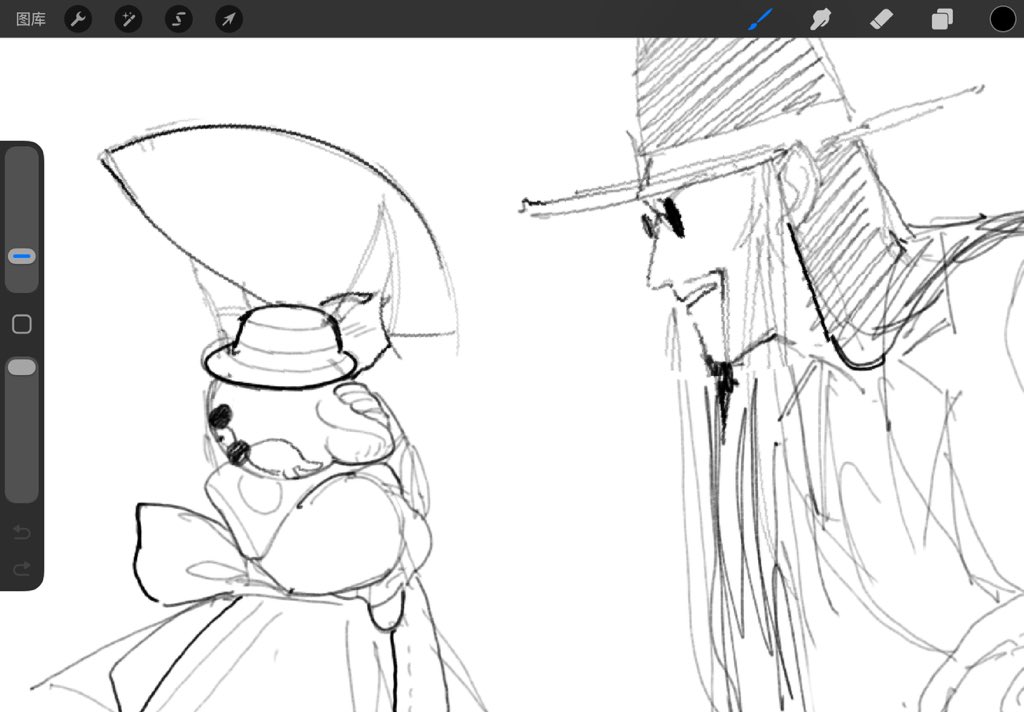1024x712 pixels.
Task: Click the brush opacity slider handle
Action: point(22,367)
